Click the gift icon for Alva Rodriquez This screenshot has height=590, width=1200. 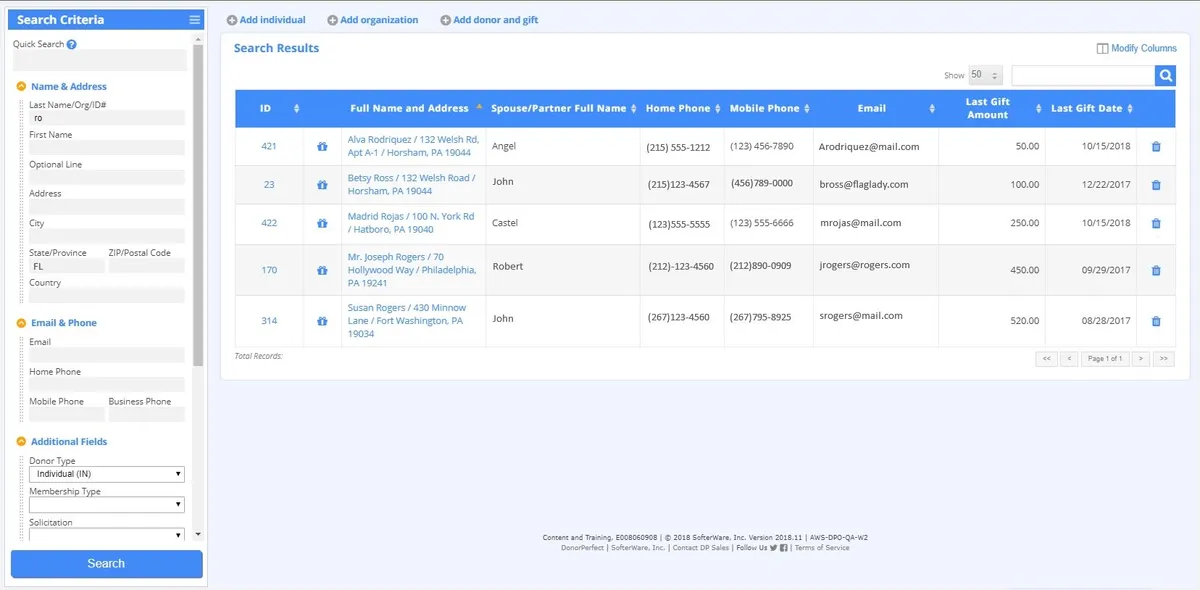[x=322, y=147]
